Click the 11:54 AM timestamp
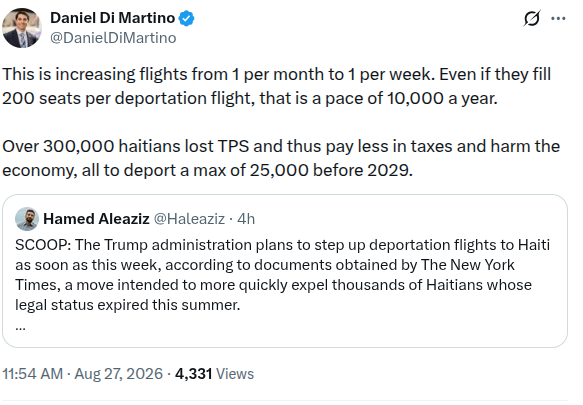This screenshot has height=405, width=583. [x=33, y=374]
